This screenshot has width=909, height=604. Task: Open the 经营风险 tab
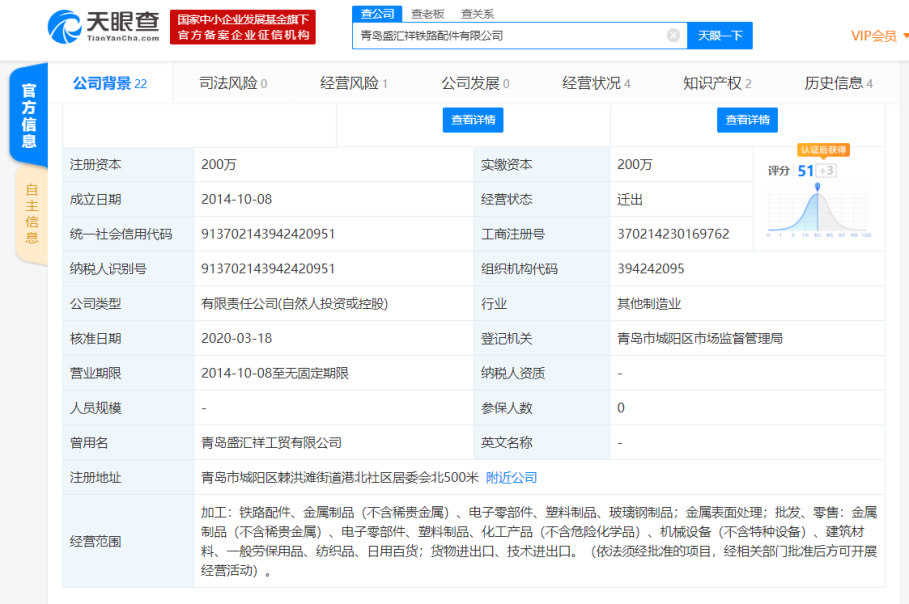[354, 84]
